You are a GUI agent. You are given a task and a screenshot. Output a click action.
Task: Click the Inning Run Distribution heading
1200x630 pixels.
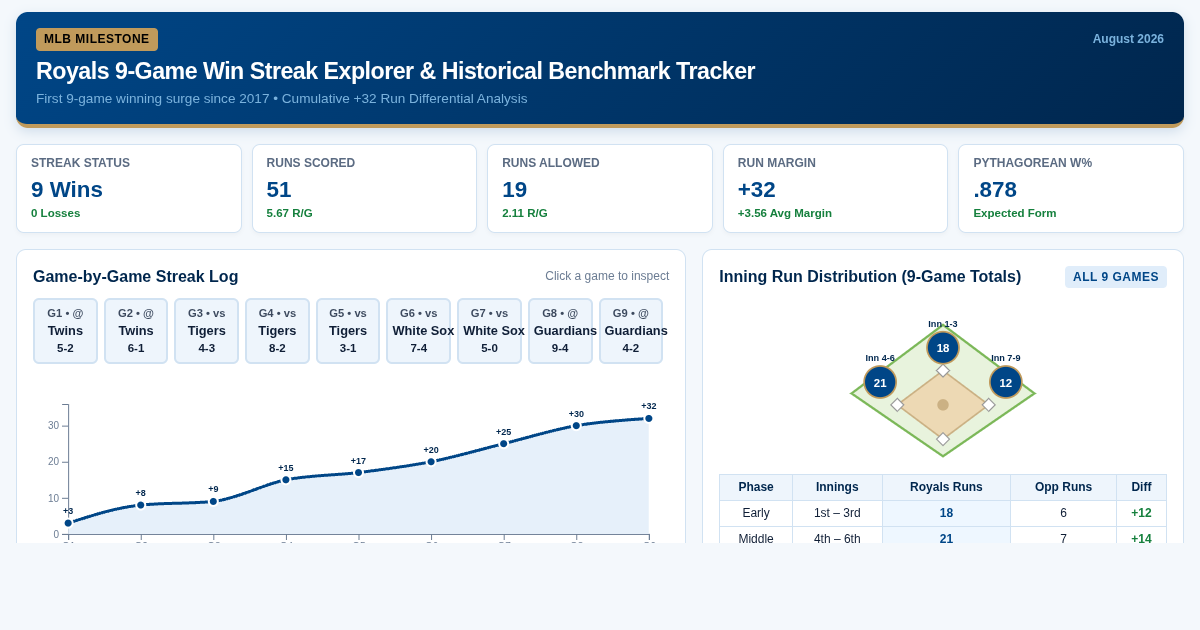click(870, 277)
